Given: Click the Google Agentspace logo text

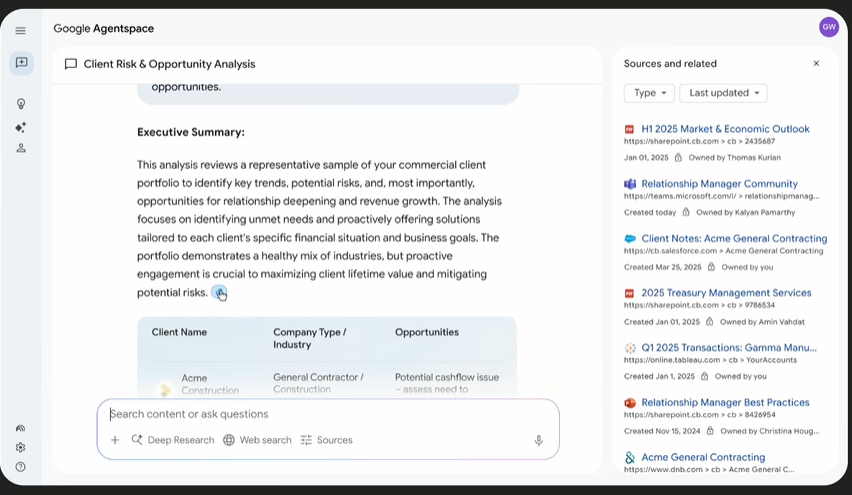Looking at the screenshot, I should (x=103, y=29).
